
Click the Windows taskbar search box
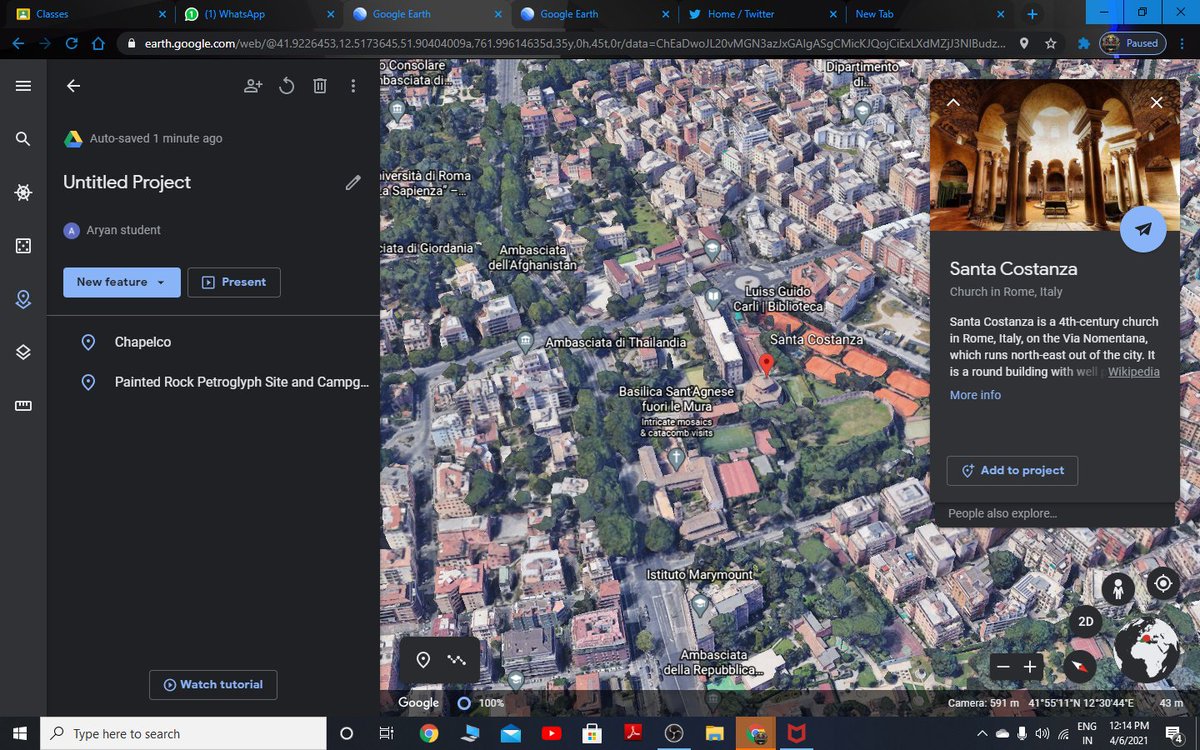click(184, 733)
